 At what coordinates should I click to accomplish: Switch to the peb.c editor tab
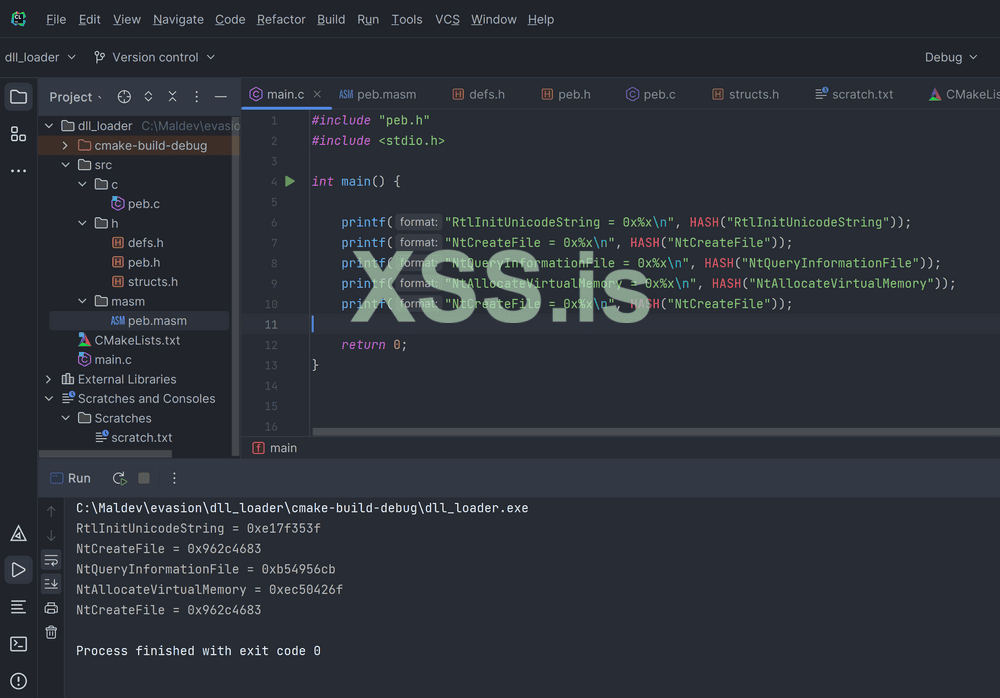(x=651, y=94)
